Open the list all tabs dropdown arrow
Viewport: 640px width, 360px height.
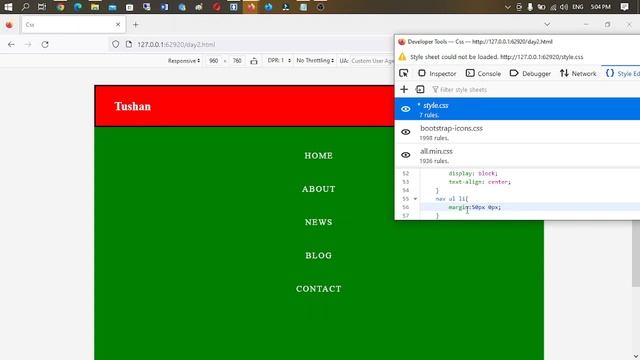pyautogui.click(x=547, y=24)
